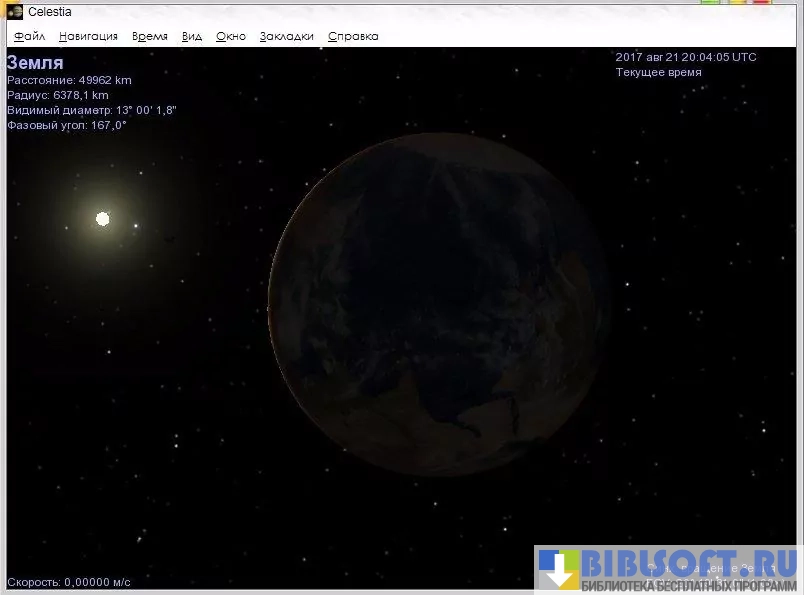Image resolution: width=804 pixels, height=595 pixels.
Task: Open the Закладки bookmarks menu
Action: coord(286,36)
